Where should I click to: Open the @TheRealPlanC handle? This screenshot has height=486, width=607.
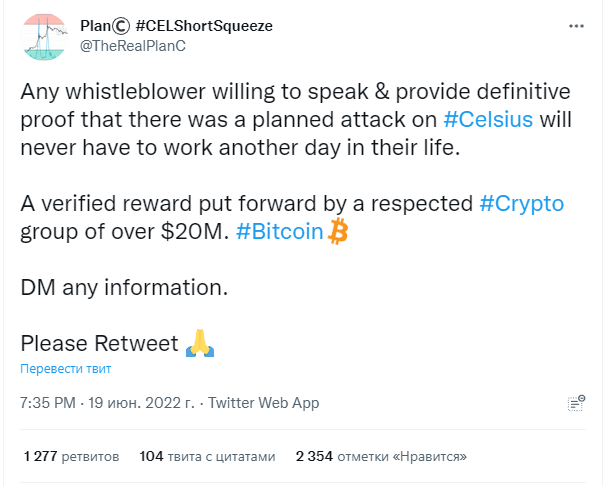pyautogui.click(x=133, y=46)
